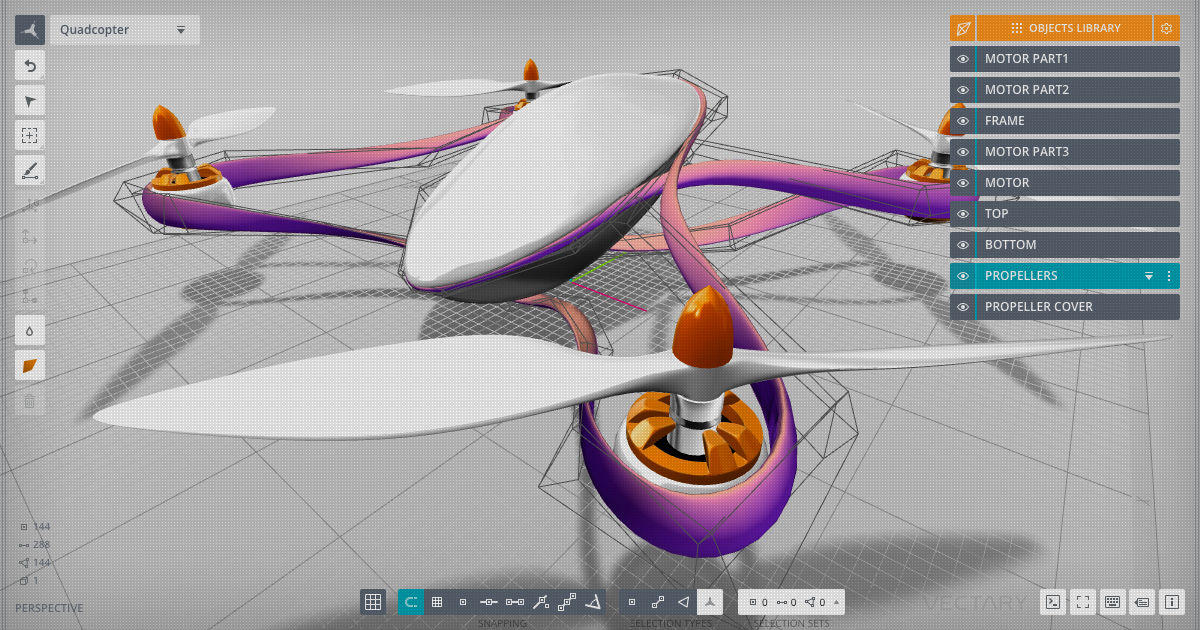
Task: Open the Quadcopter project name dropdown
Action: click(x=125, y=30)
